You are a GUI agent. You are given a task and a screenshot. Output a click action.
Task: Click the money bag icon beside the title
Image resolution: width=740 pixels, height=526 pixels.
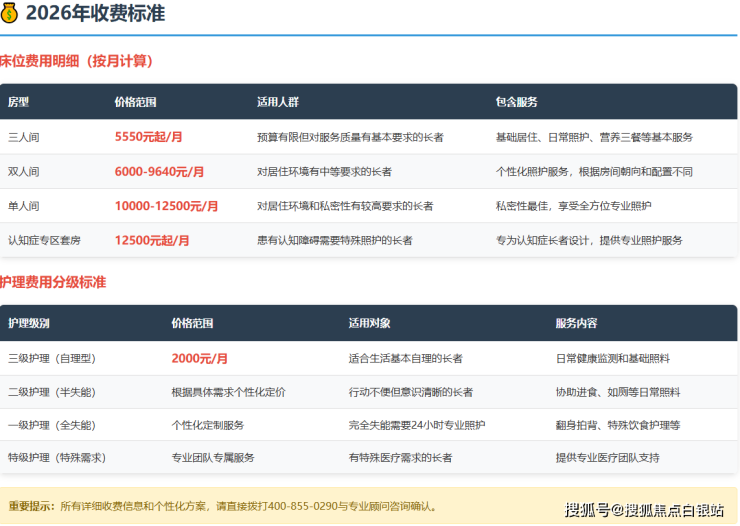click(x=9, y=14)
